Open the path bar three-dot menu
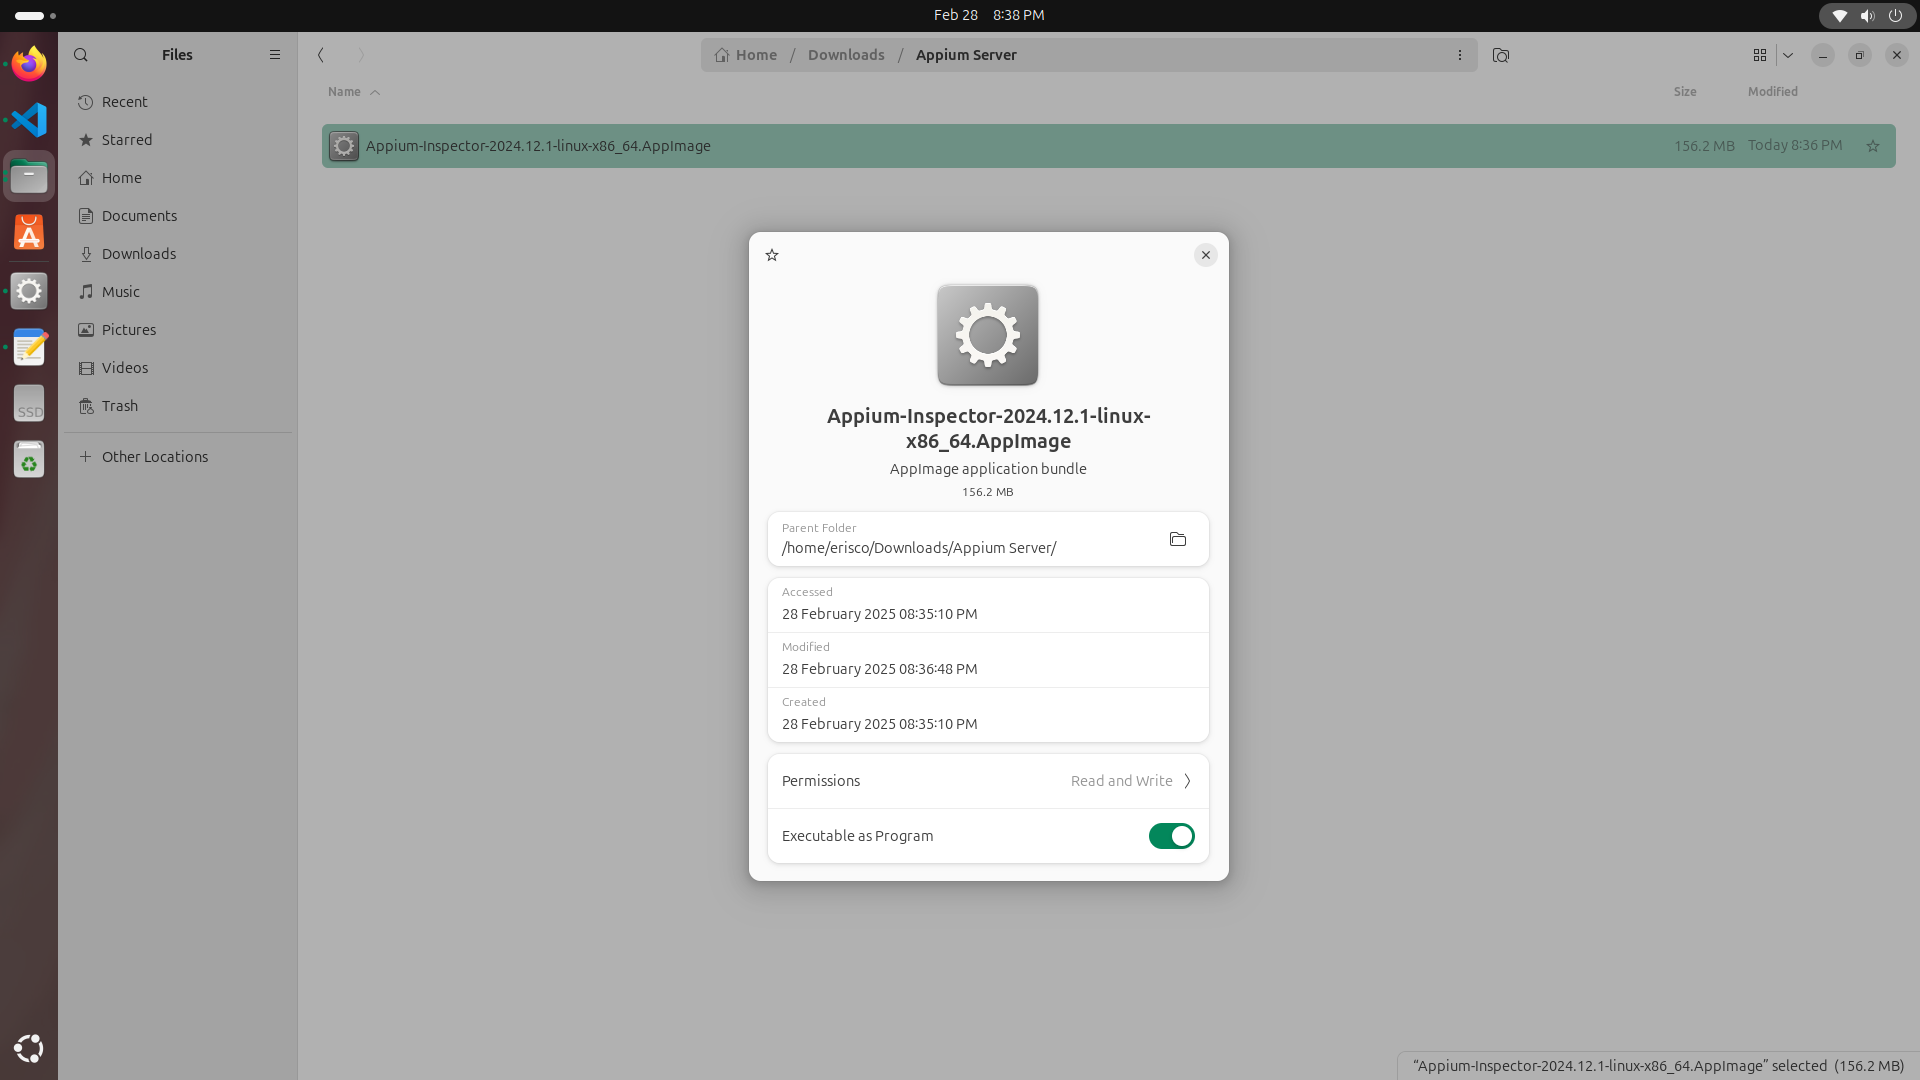Image resolution: width=1920 pixels, height=1080 pixels. (x=1460, y=55)
